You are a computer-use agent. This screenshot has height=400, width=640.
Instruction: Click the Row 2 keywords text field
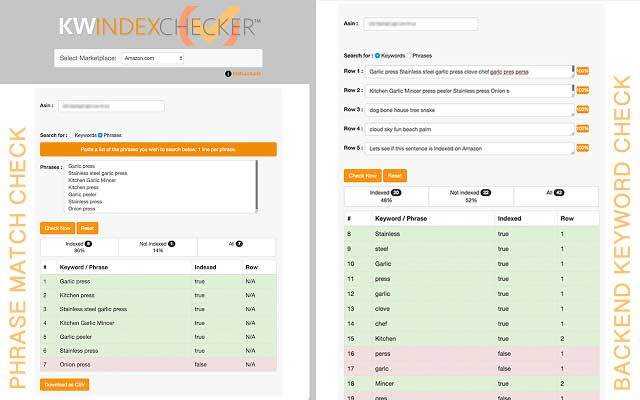click(469, 91)
